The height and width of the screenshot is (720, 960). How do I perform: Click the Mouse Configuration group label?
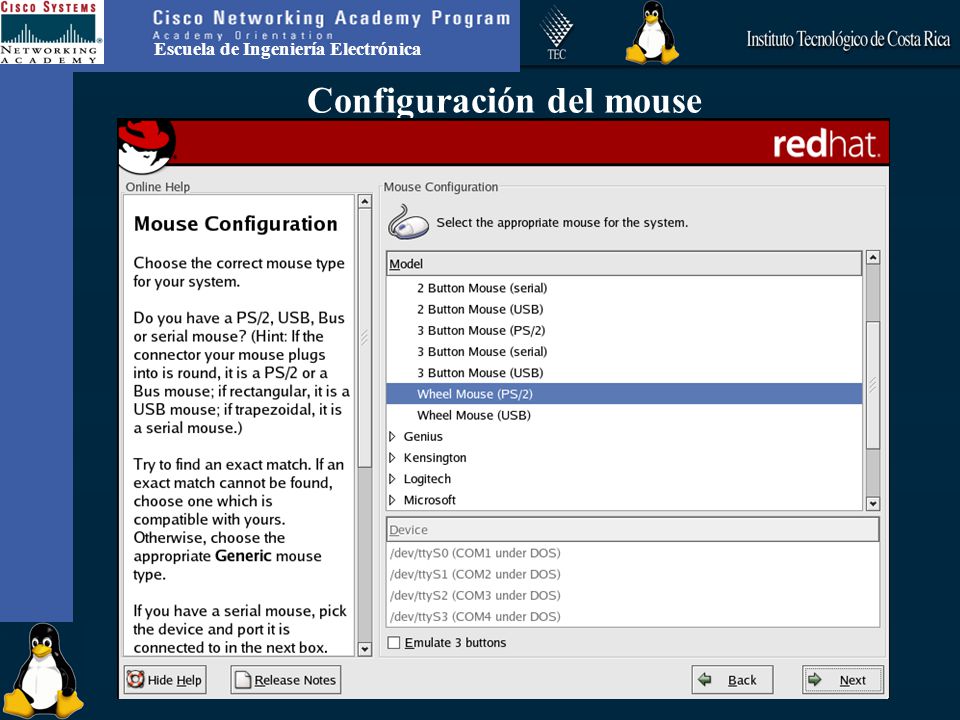[x=441, y=187]
